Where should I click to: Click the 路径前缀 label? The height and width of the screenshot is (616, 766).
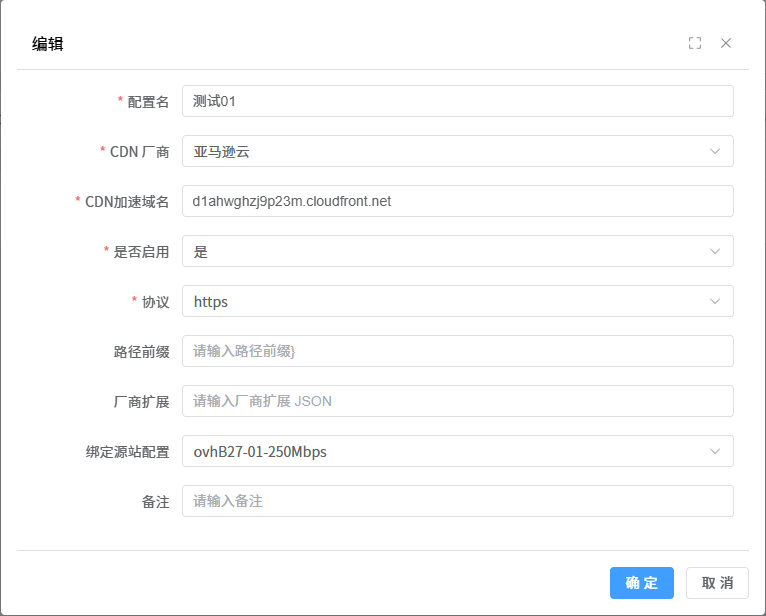(141, 352)
